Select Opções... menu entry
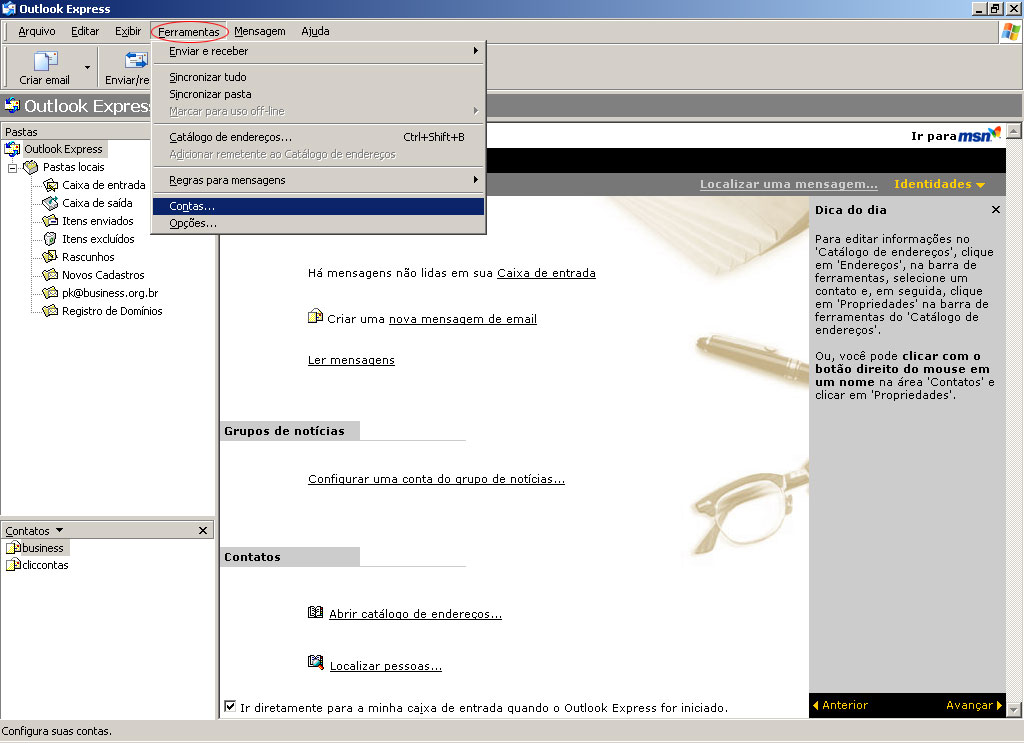The width and height of the screenshot is (1024, 743). [319, 223]
